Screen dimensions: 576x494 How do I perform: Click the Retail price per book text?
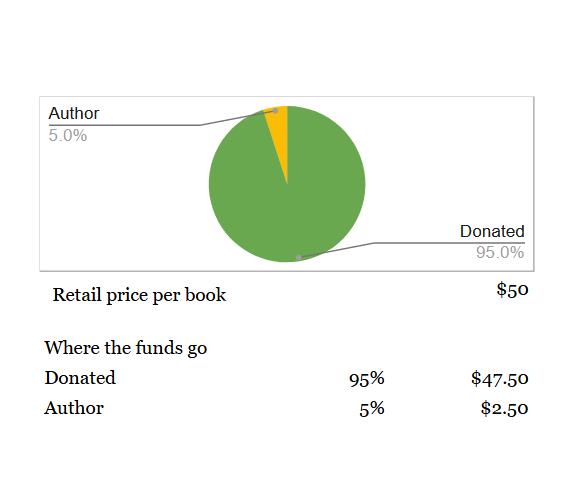[x=139, y=295]
